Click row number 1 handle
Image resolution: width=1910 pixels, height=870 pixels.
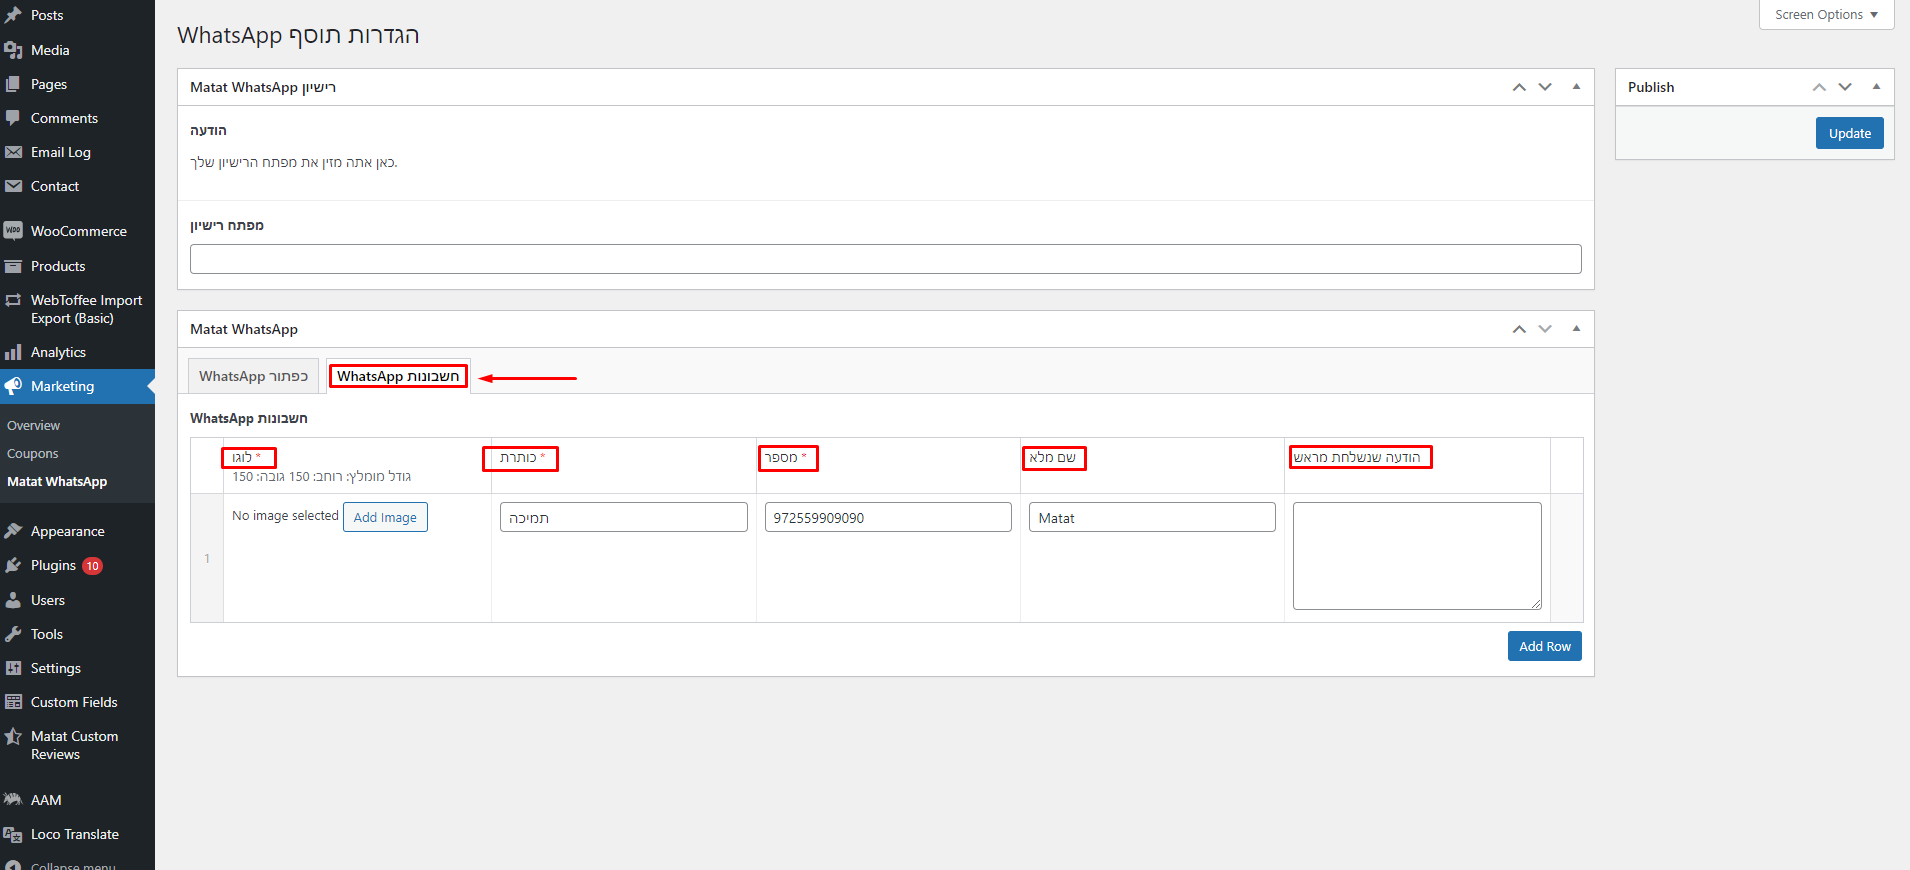click(x=207, y=558)
